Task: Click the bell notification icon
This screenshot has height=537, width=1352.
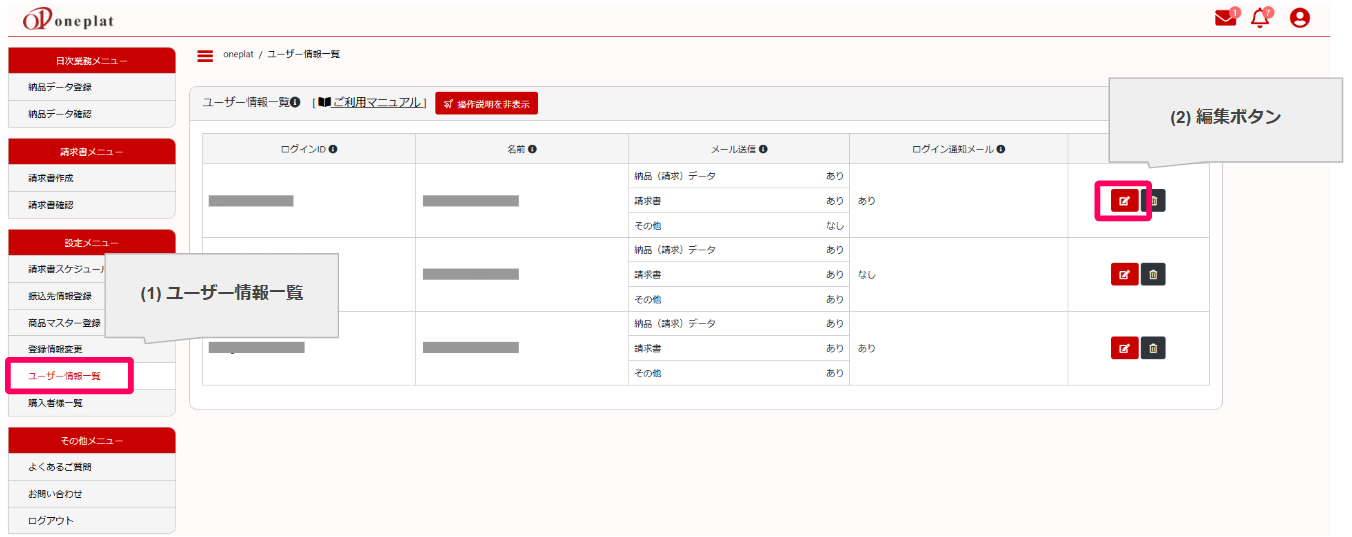Action: (x=1260, y=18)
